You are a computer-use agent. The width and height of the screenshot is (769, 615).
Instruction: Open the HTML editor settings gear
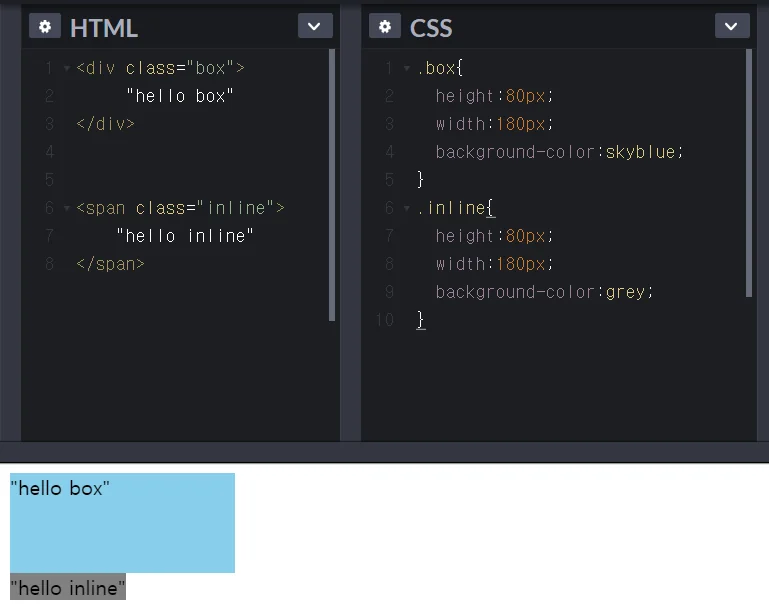coord(44,26)
